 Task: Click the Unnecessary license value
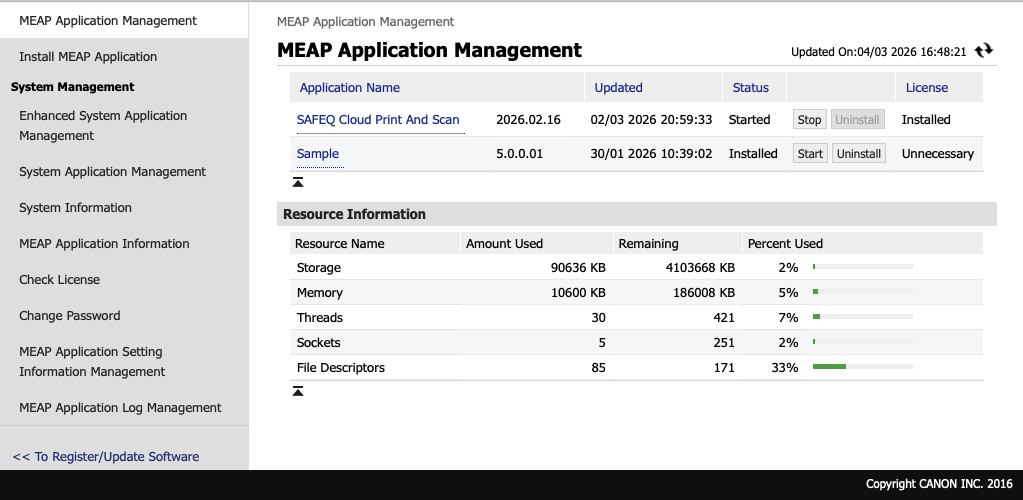coord(938,153)
